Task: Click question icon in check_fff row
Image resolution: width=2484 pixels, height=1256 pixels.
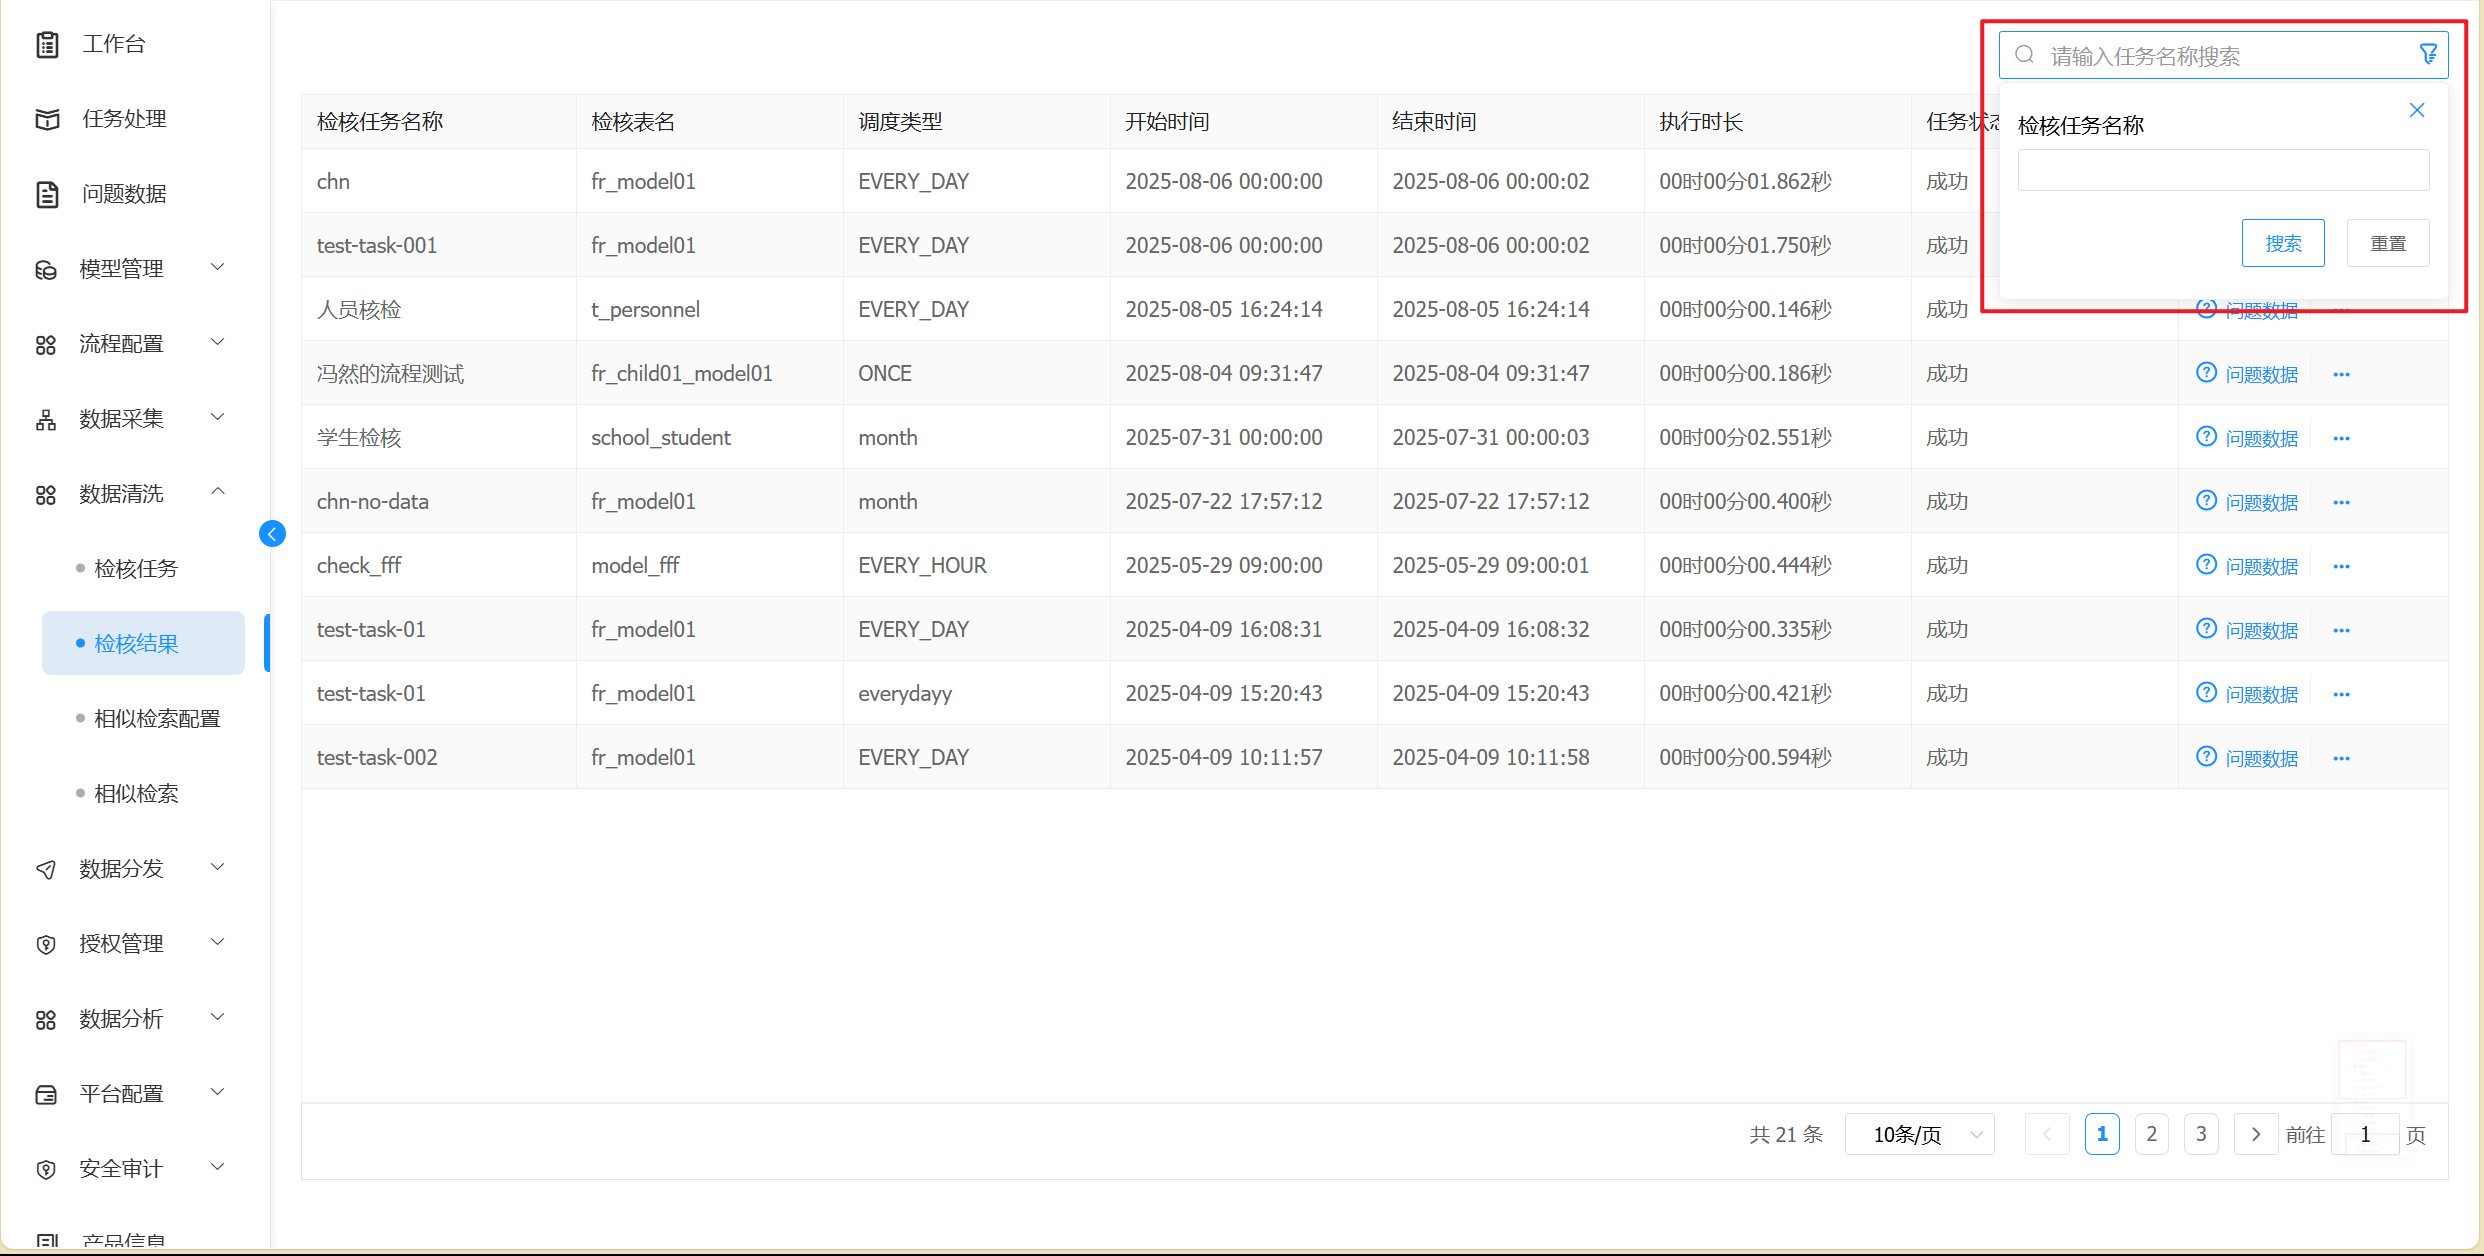Action: click(x=2206, y=565)
